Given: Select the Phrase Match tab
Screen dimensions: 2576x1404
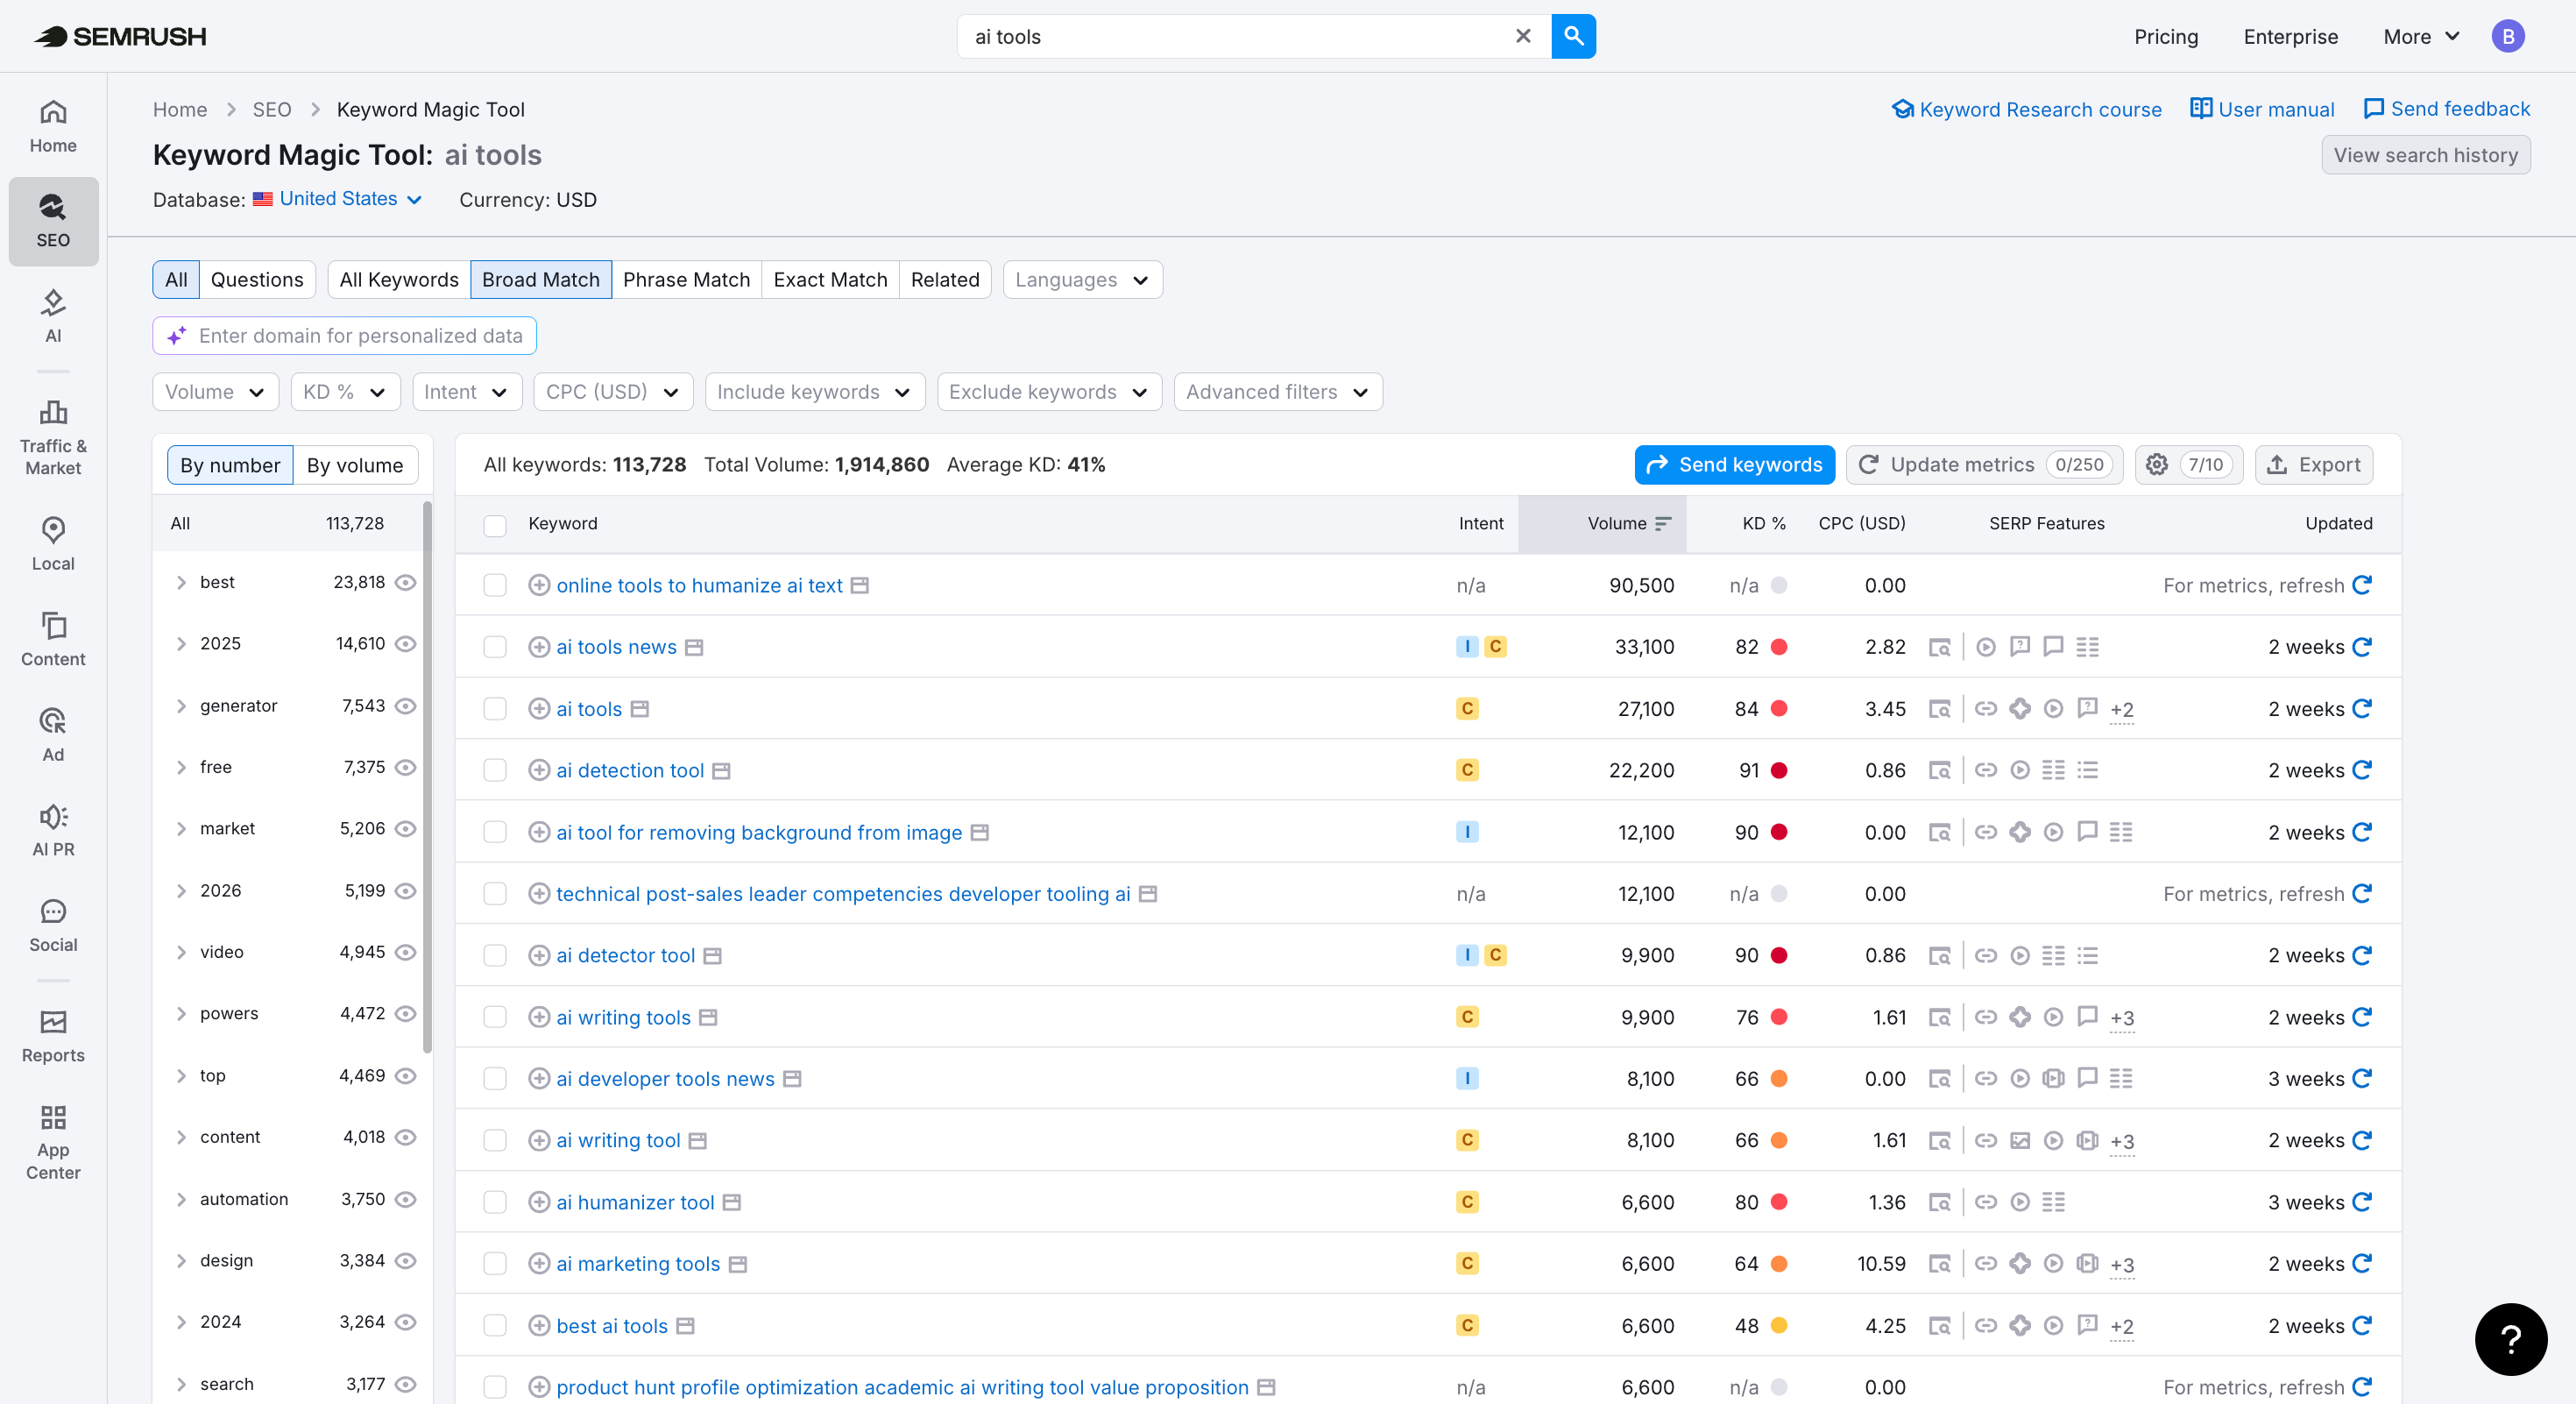Looking at the screenshot, I should point(686,279).
